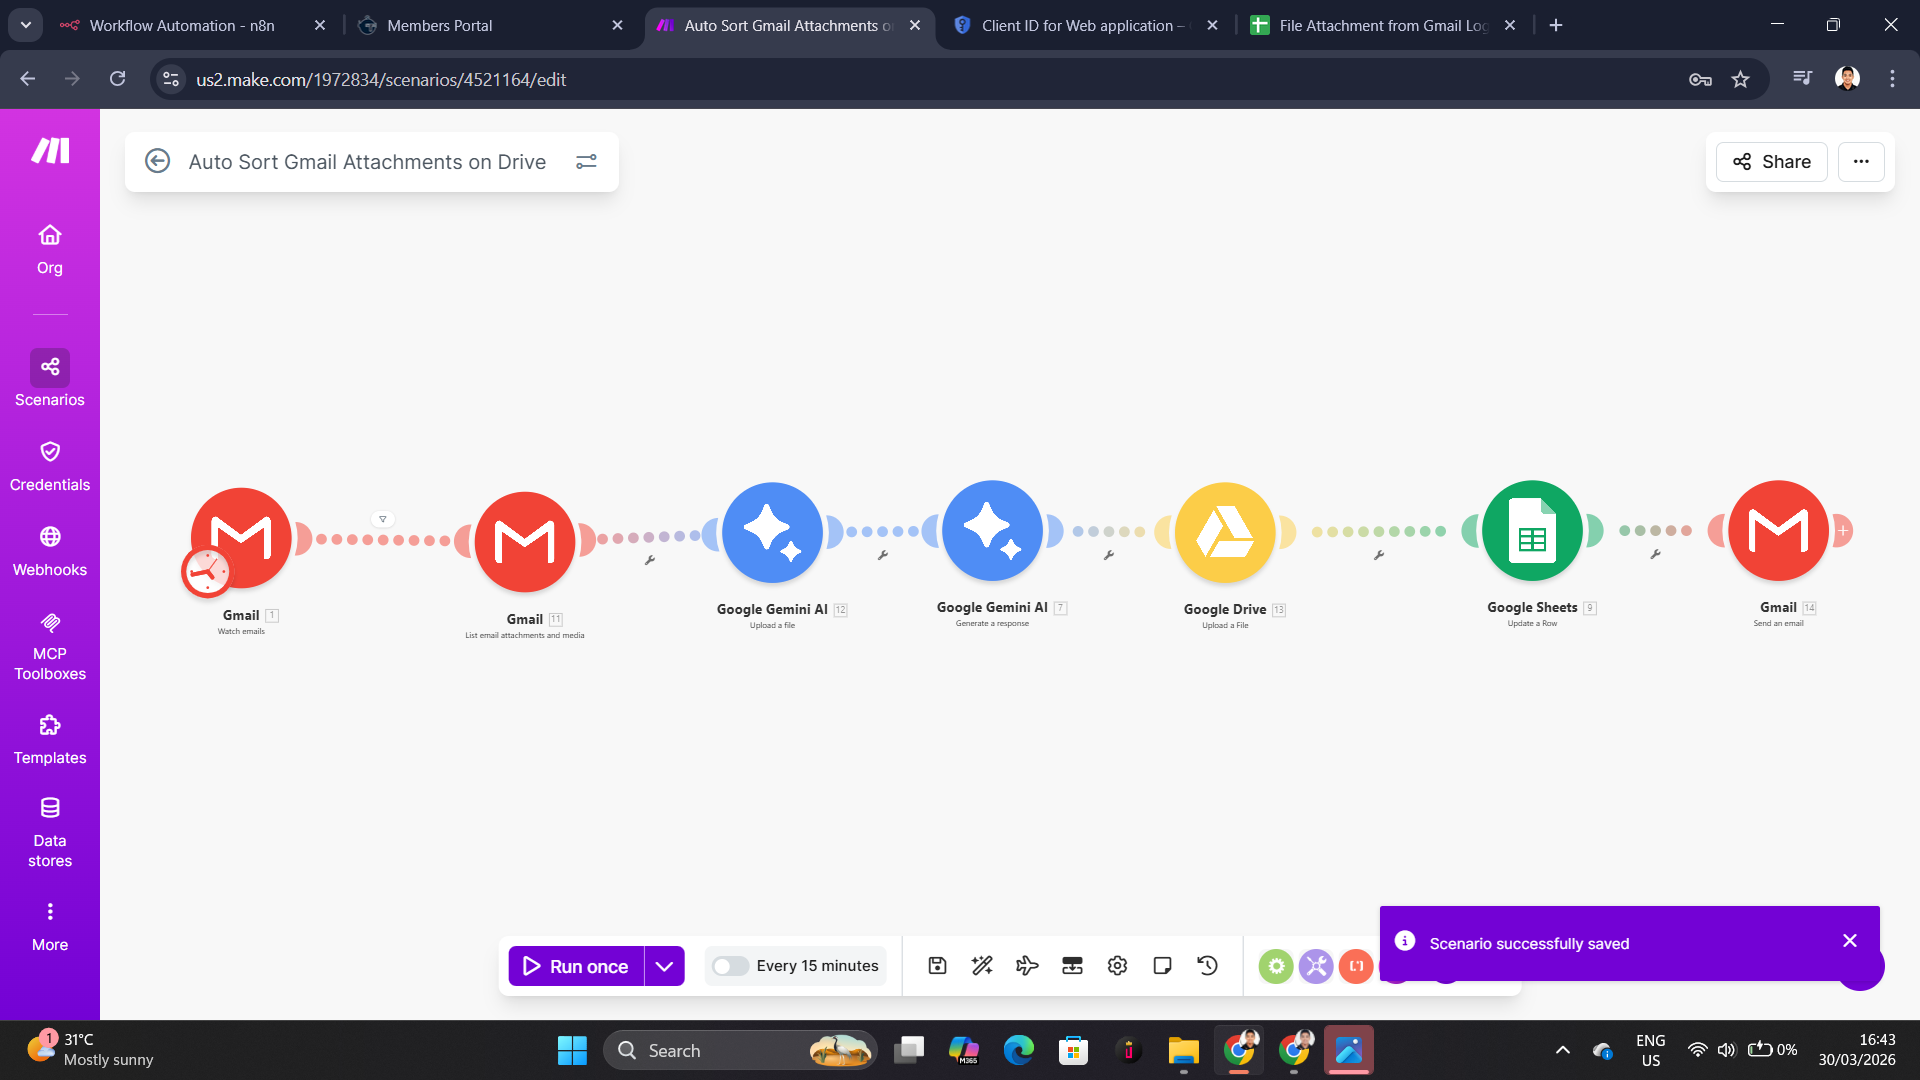Open the scenario settings gear

click(1117, 965)
